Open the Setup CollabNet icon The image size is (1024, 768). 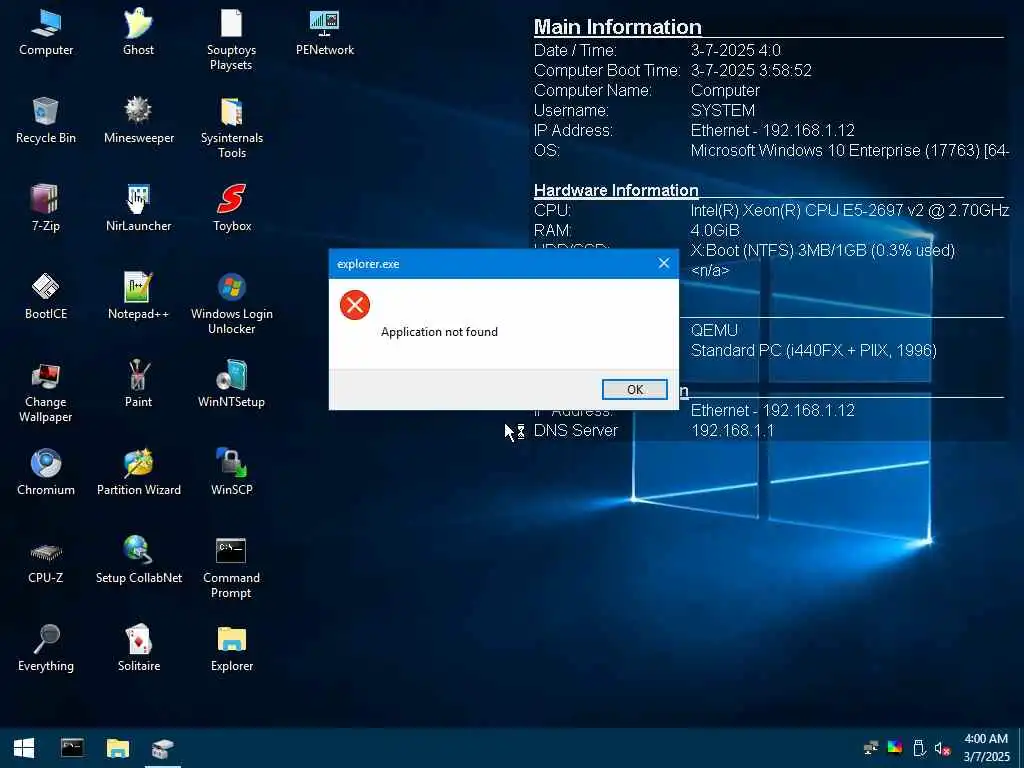(138, 560)
